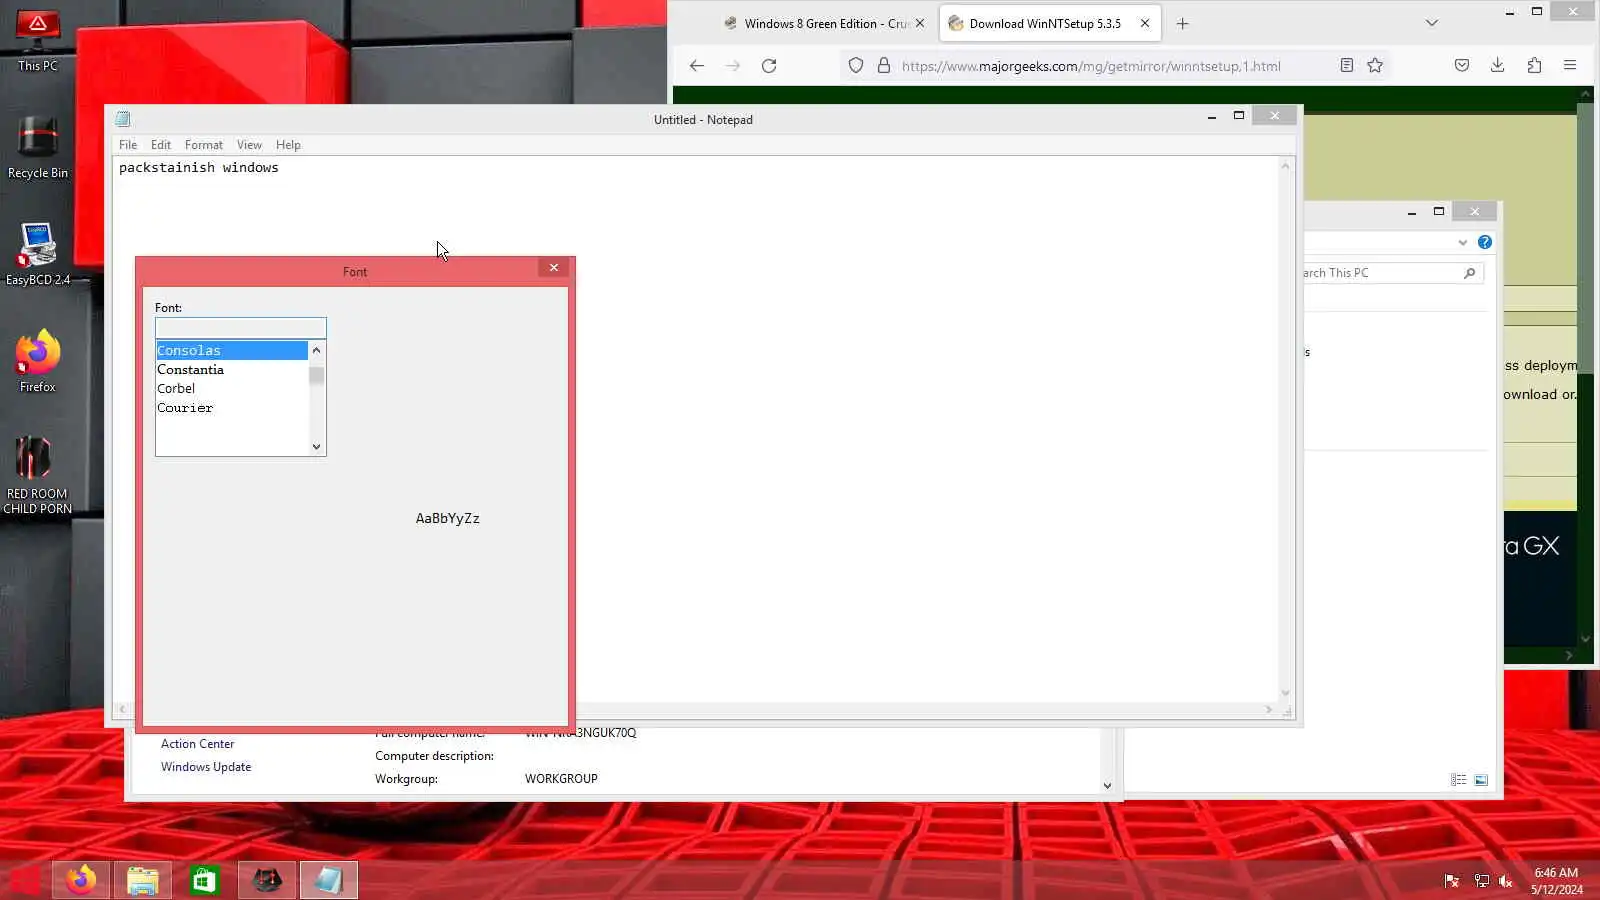Open File Explorer from the taskbar
Image resolution: width=1600 pixels, height=900 pixels.
(x=143, y=880)
